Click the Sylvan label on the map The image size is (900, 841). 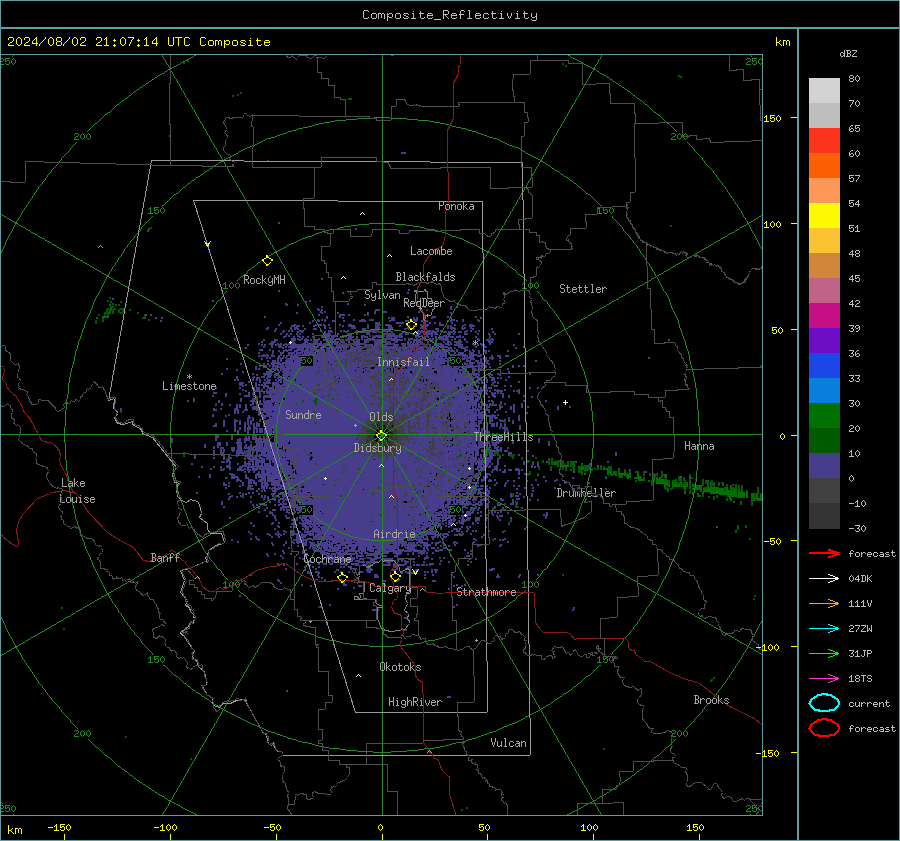click(382, 295)
